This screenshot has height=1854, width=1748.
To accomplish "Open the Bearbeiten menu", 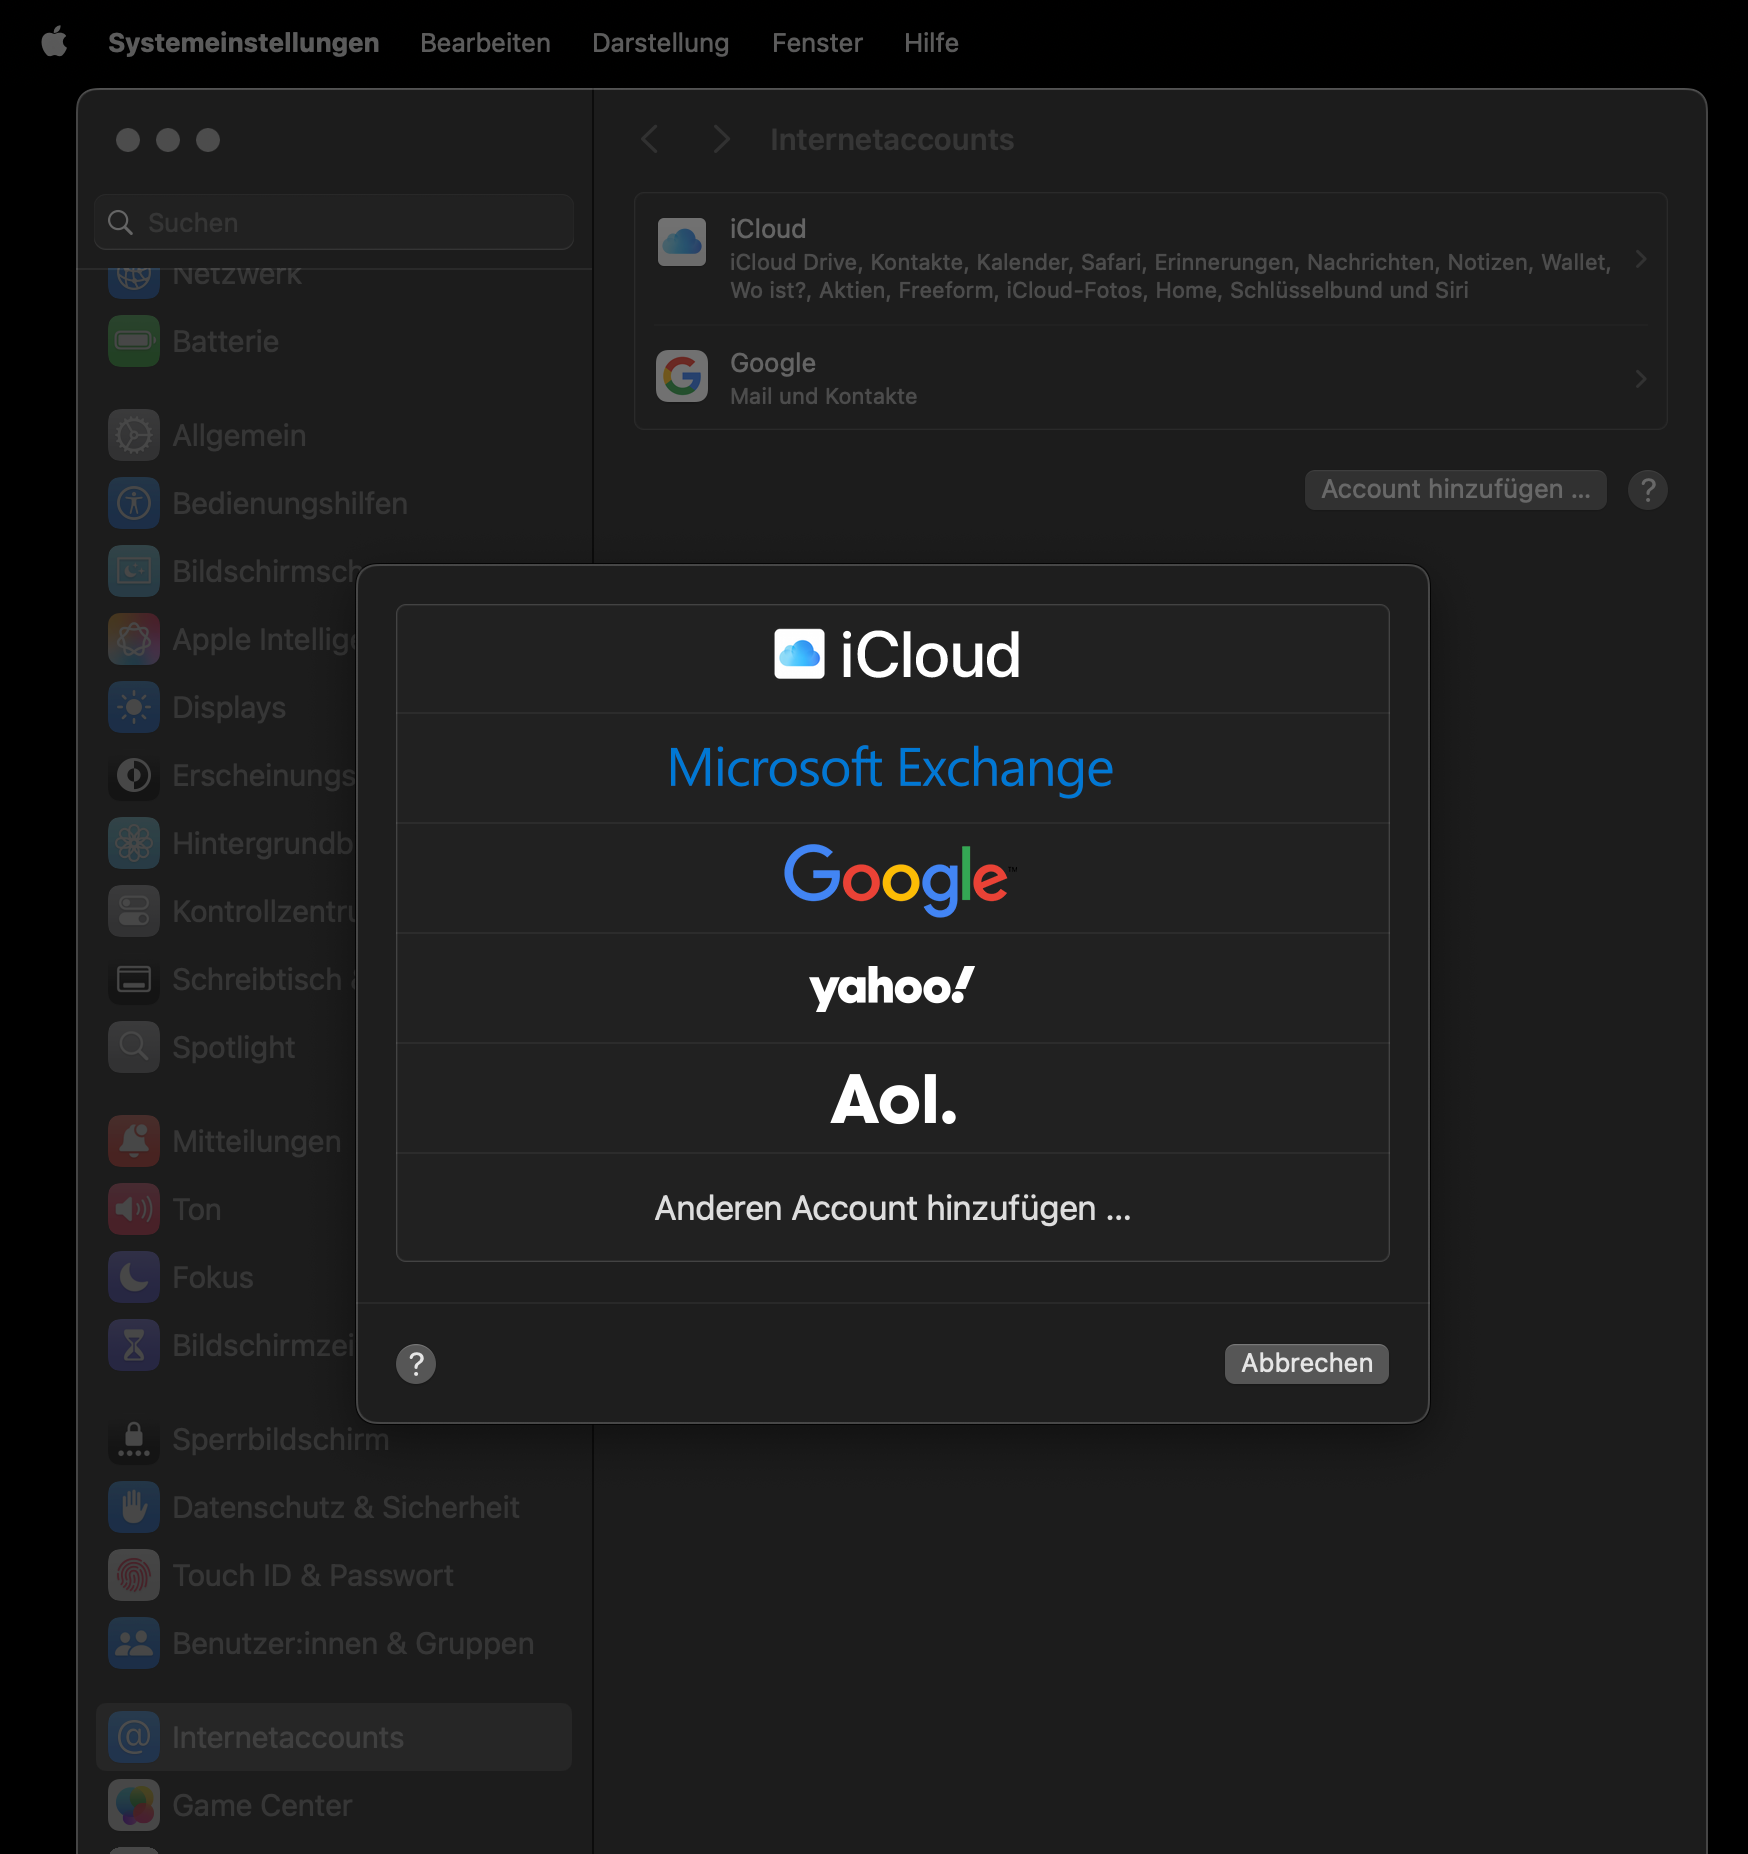I will click(485, 43).
